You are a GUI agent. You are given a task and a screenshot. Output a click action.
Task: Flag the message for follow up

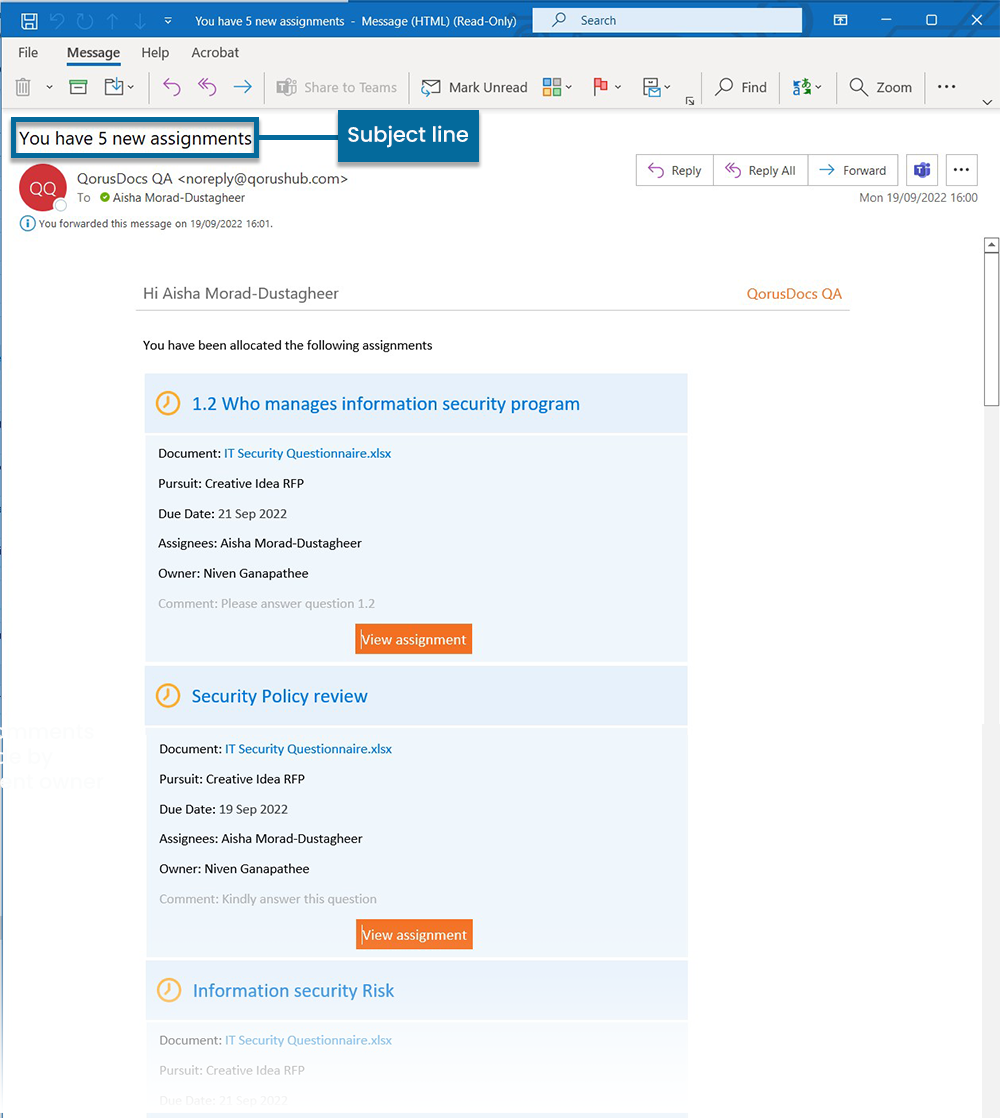pyautogui.click(x=600, y=87)
